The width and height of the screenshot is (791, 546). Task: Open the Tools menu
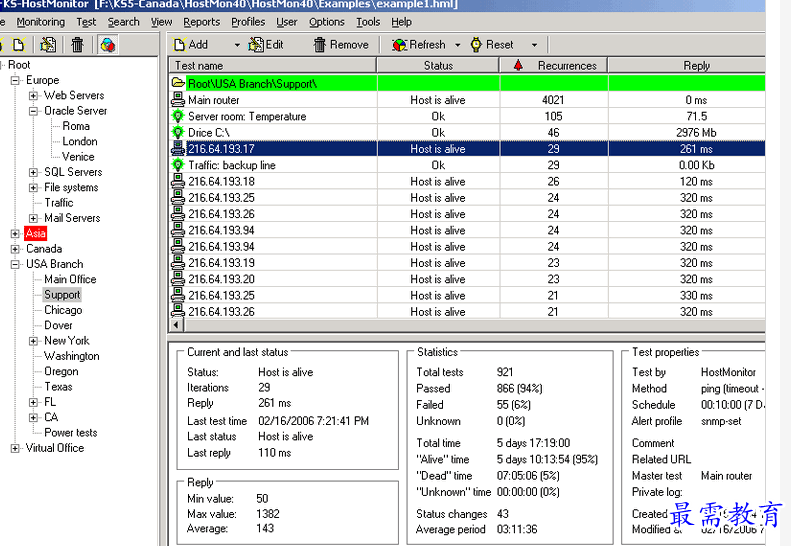[368, 22]
